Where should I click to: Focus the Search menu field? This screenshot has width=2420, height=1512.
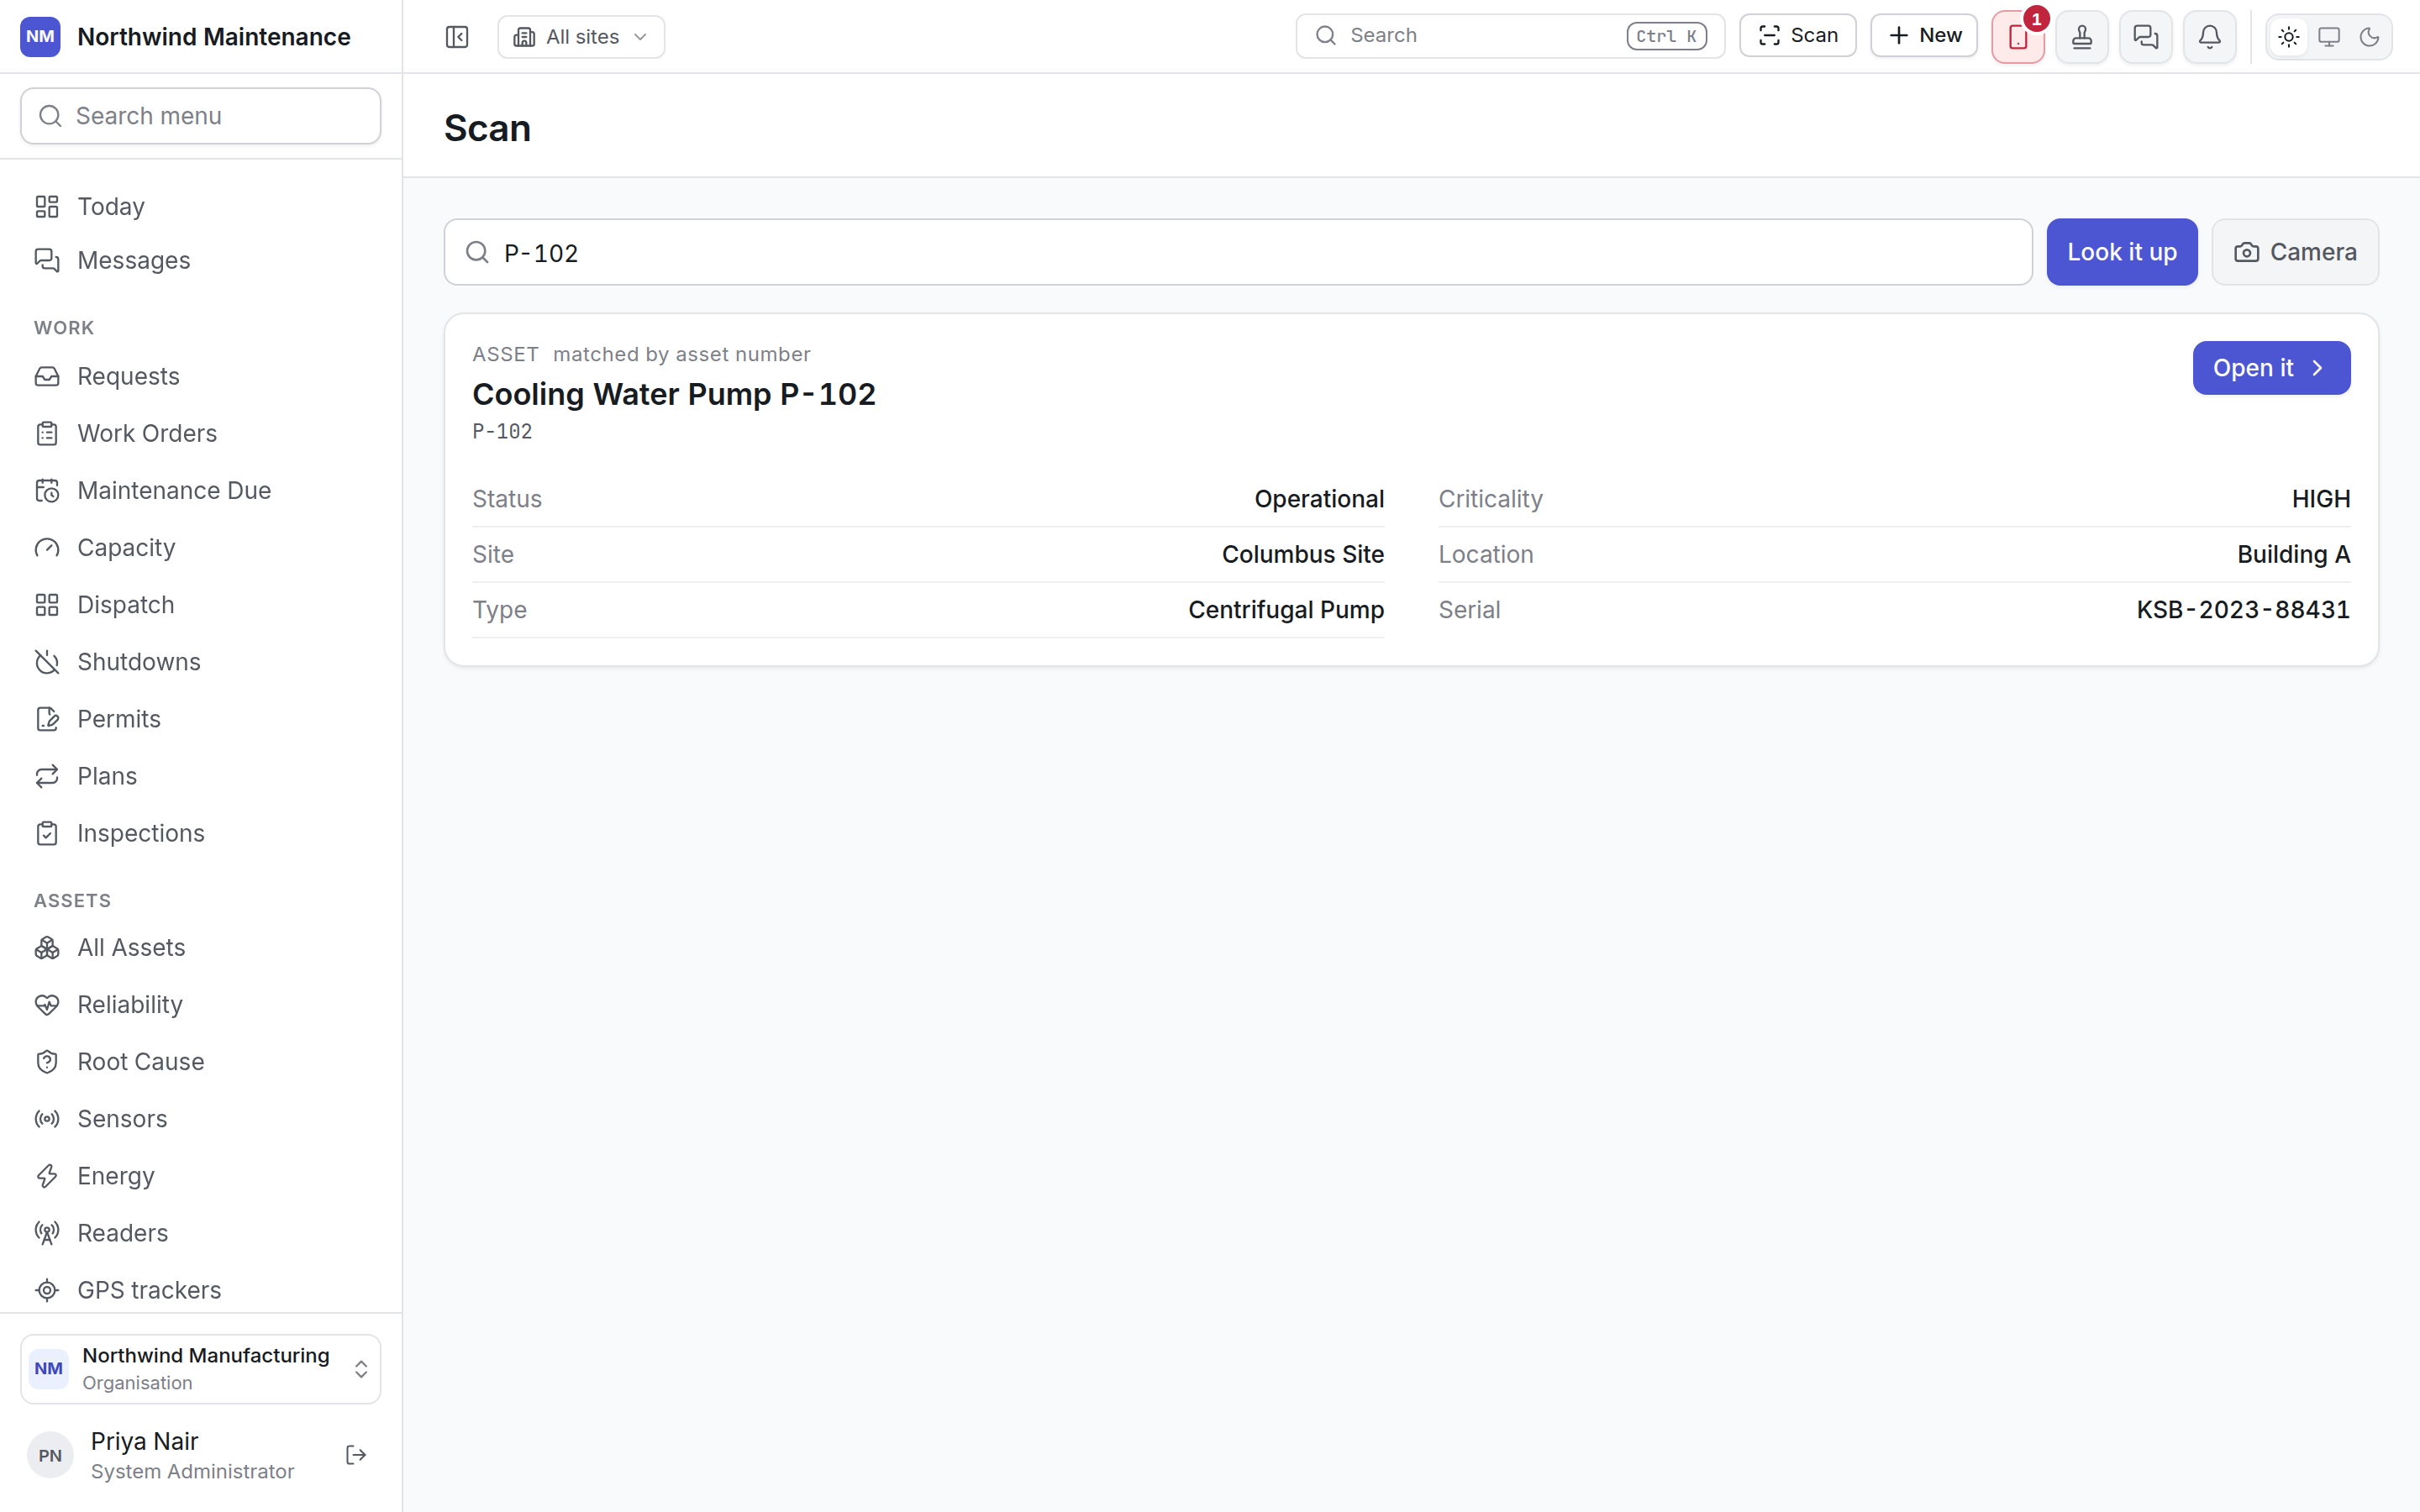click(x=201, y=116)
